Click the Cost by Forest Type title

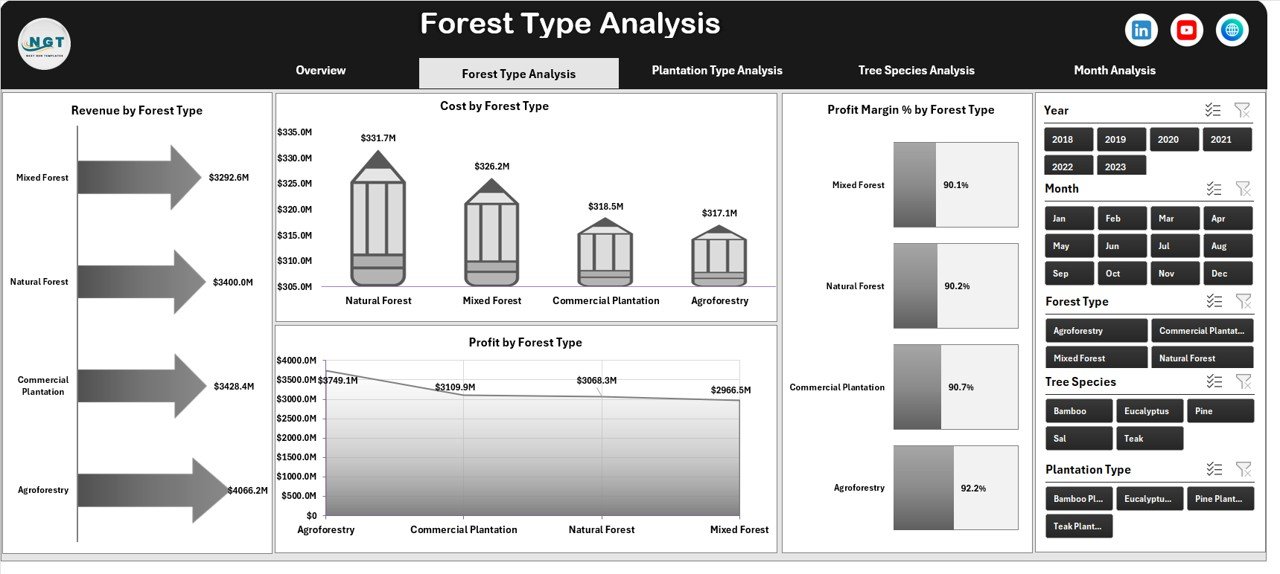pos(494,106)
